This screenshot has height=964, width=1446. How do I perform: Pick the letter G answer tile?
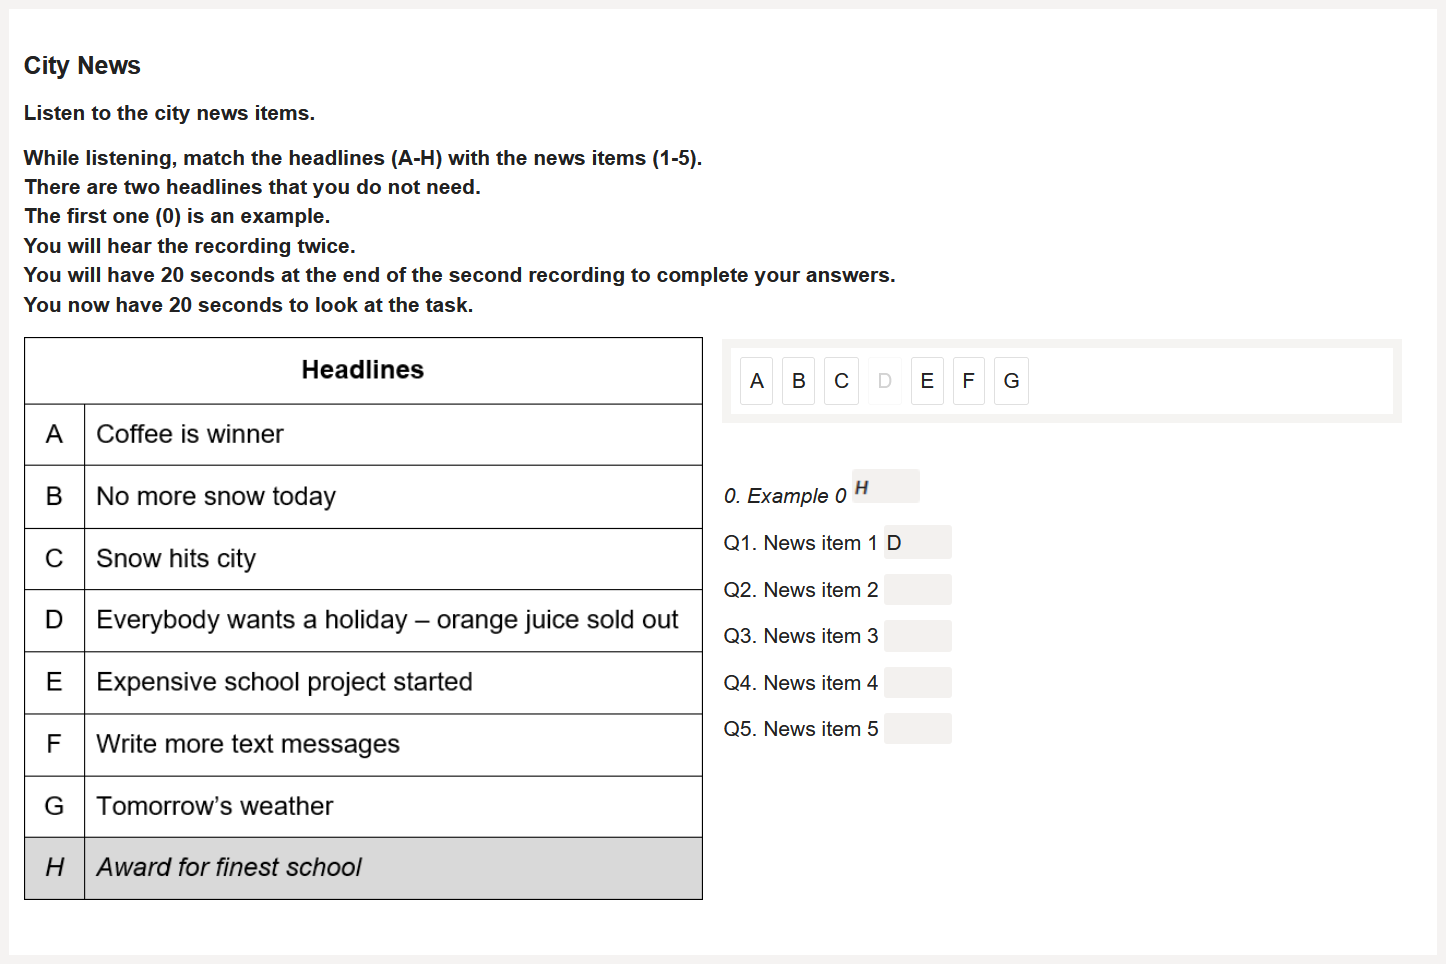(1011, 381)
